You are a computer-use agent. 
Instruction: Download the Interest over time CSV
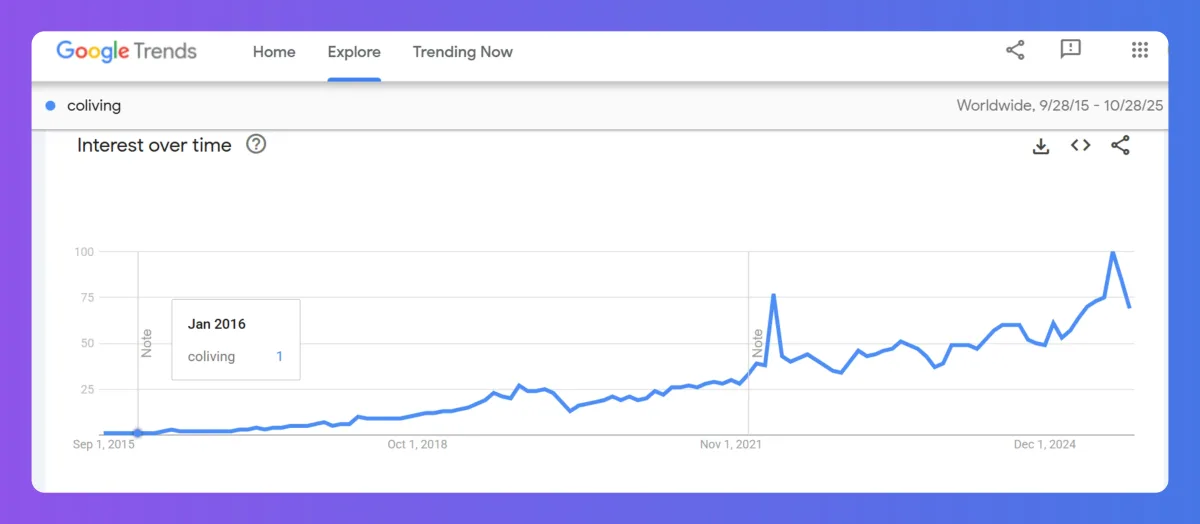[1041, 146]
